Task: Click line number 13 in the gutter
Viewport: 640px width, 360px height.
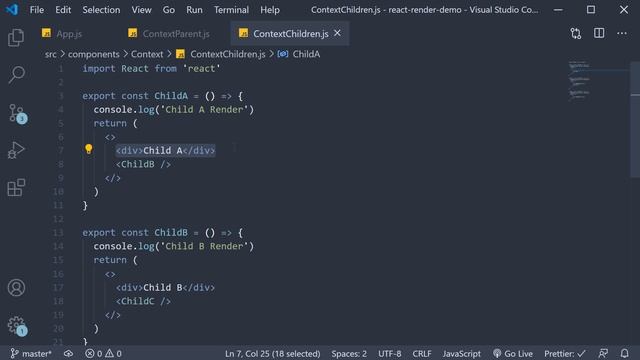Action: (58, 233)
